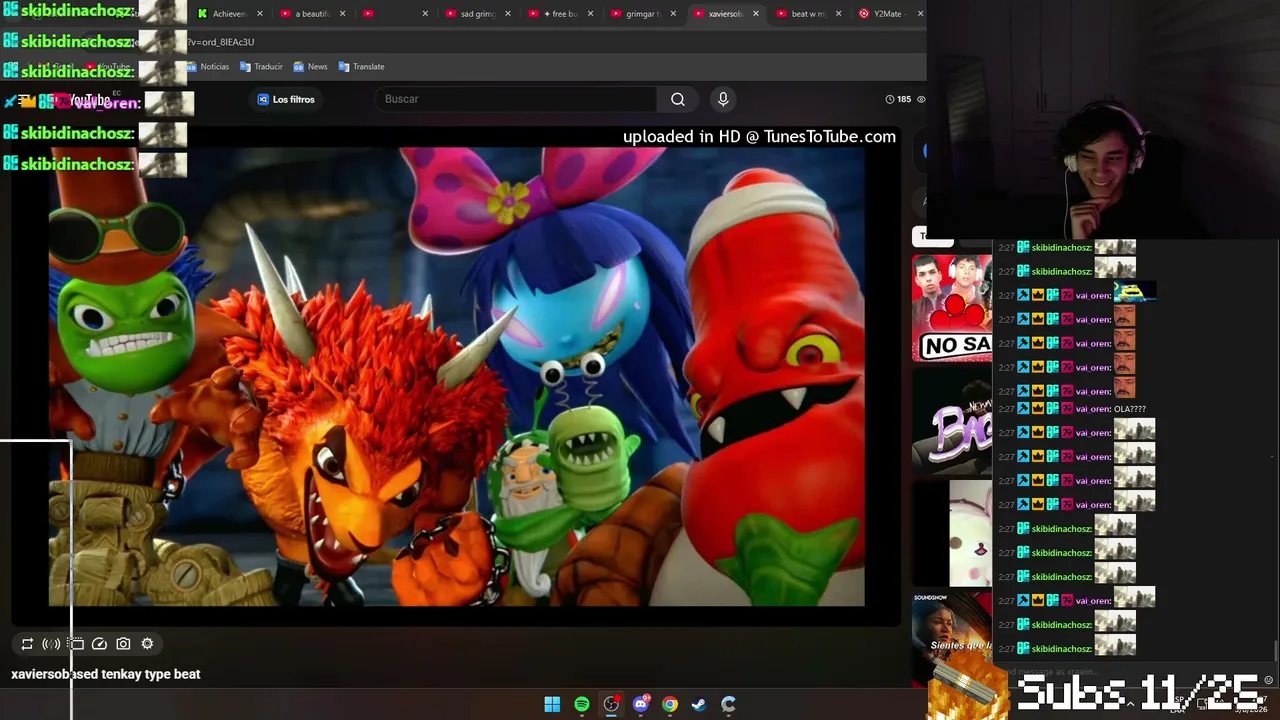Close the 'sad grimgar' tab

click(507, 14)
